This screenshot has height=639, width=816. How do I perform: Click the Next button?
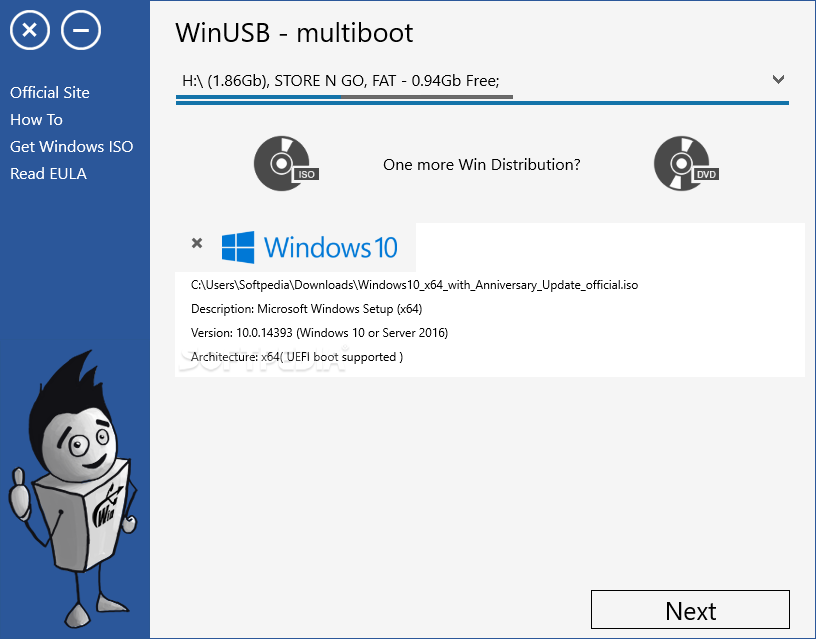pyautogui.click(x=690, y=610)
